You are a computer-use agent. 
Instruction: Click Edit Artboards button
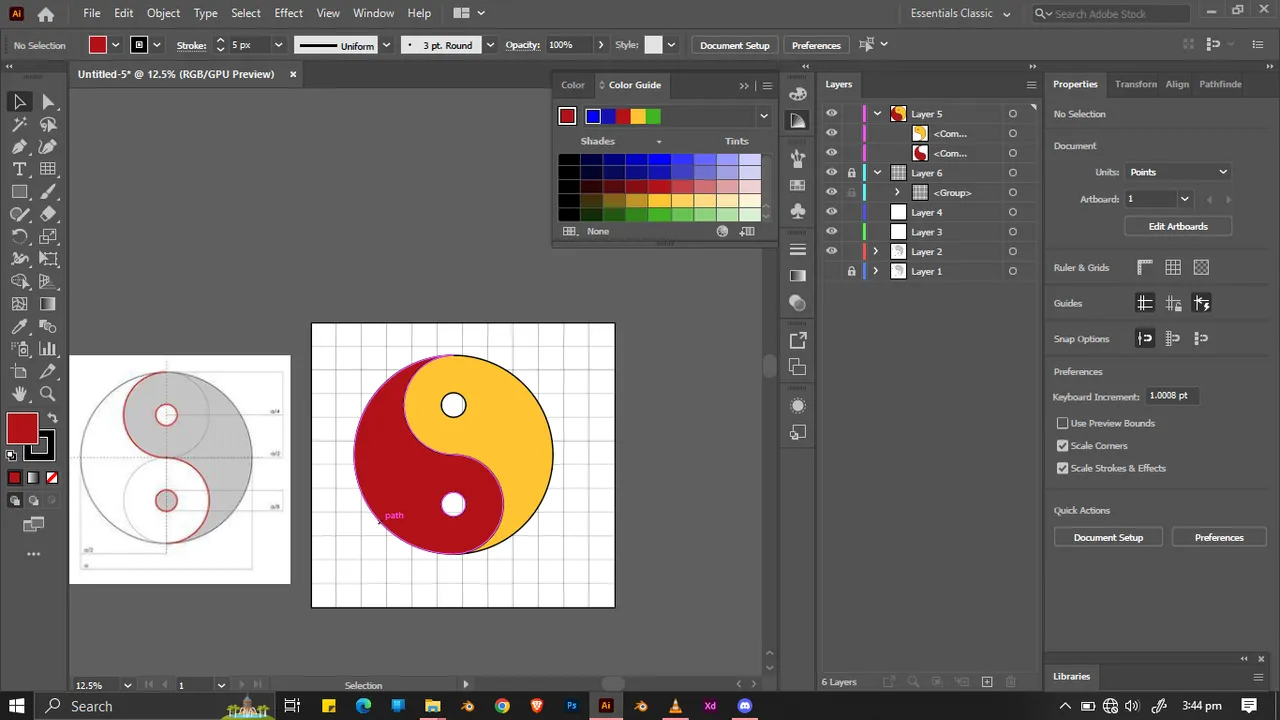click(1178, 226)
